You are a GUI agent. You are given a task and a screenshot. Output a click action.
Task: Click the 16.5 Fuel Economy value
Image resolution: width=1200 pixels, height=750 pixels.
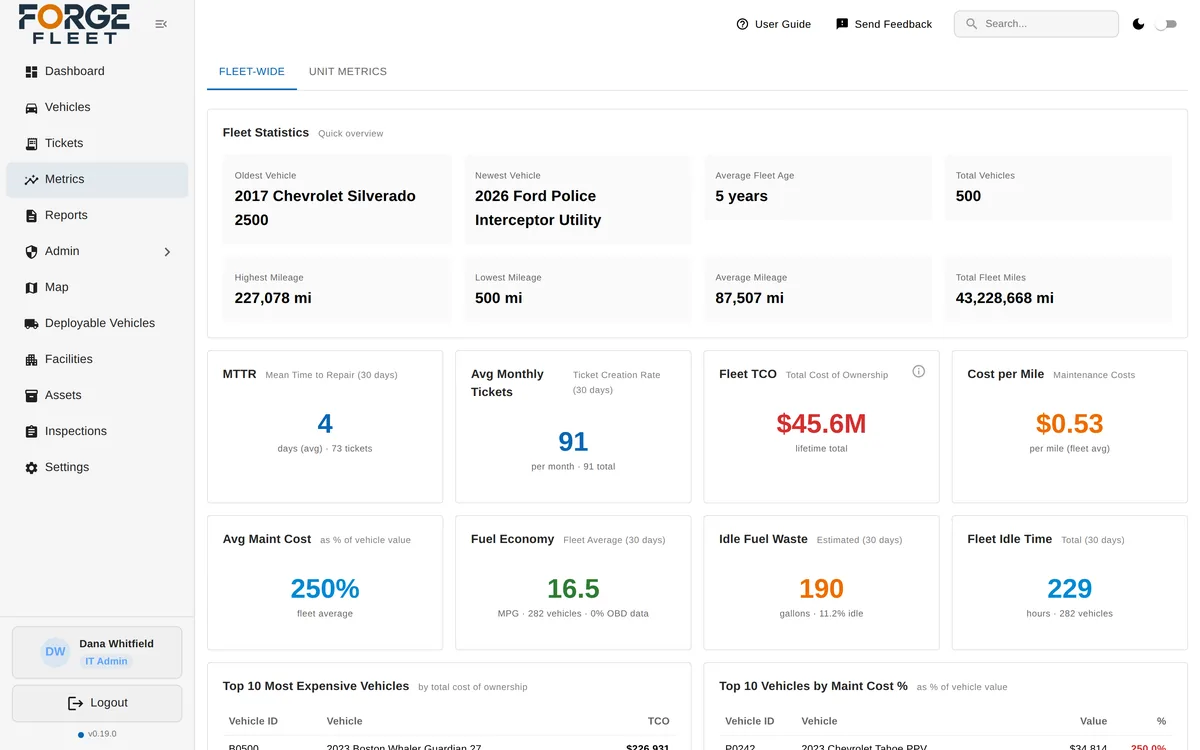573,589
